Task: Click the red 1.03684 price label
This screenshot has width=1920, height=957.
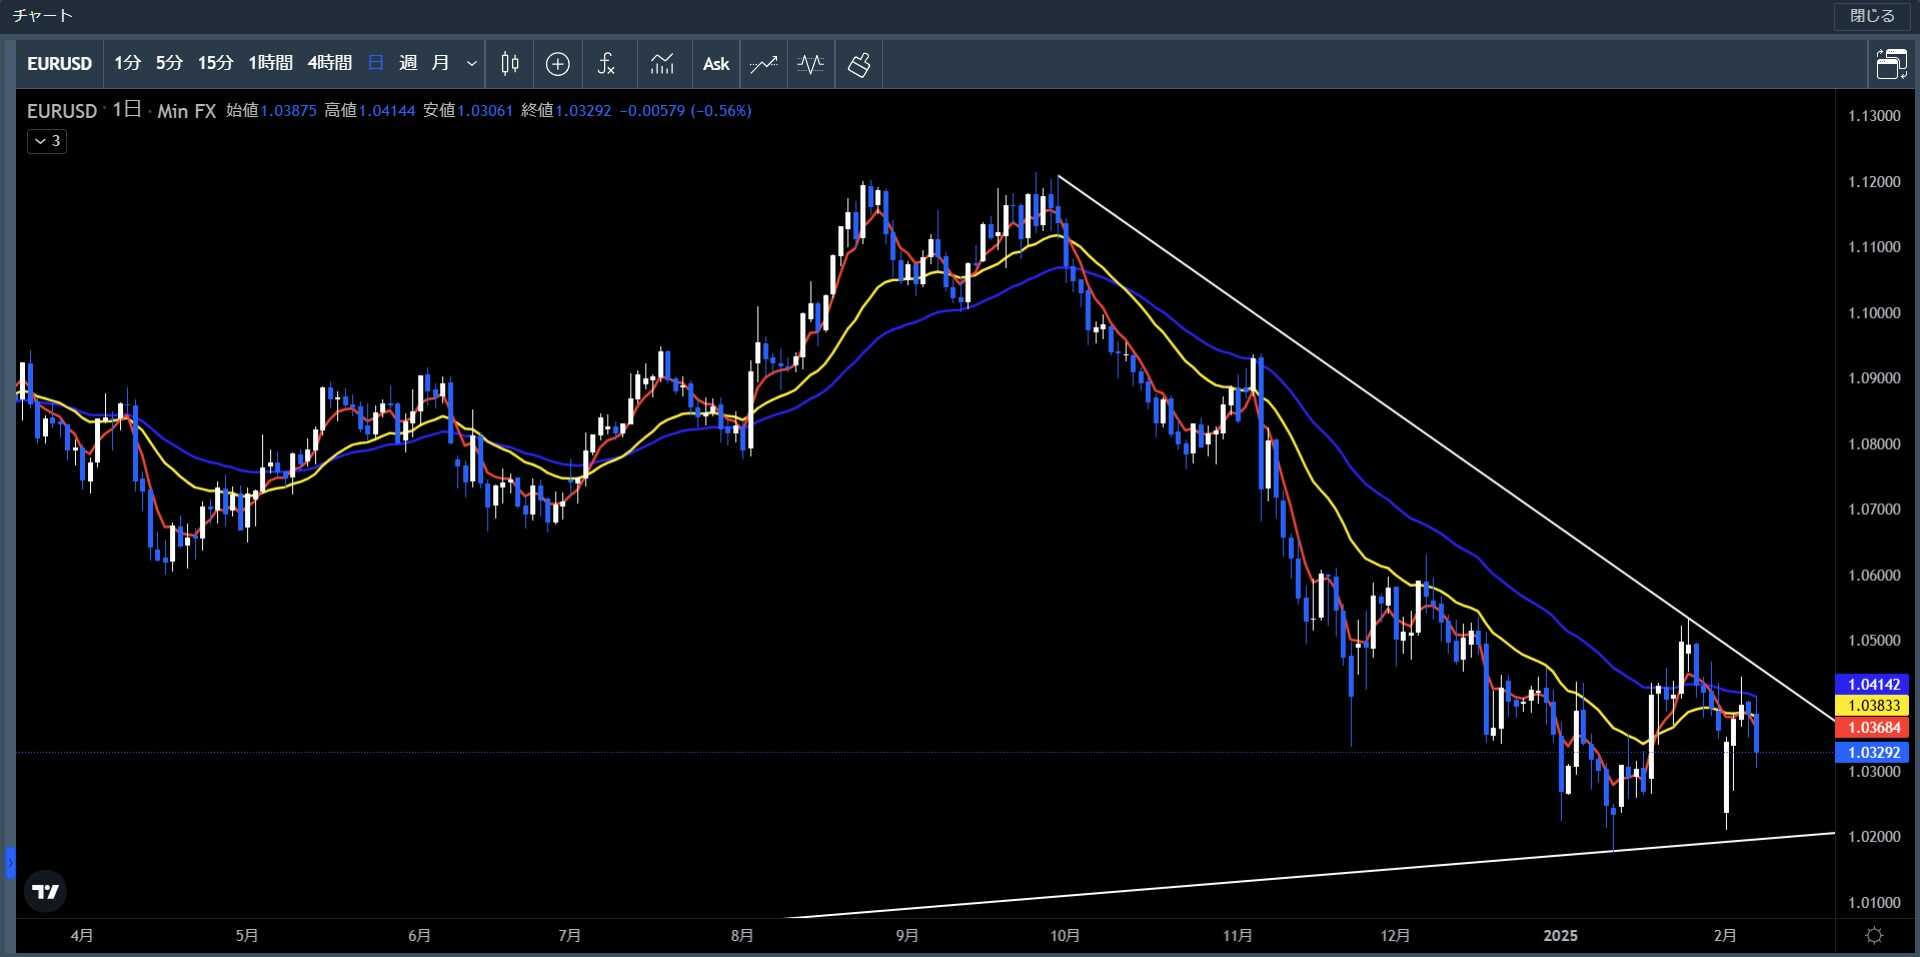Action: pos(1873,728)
